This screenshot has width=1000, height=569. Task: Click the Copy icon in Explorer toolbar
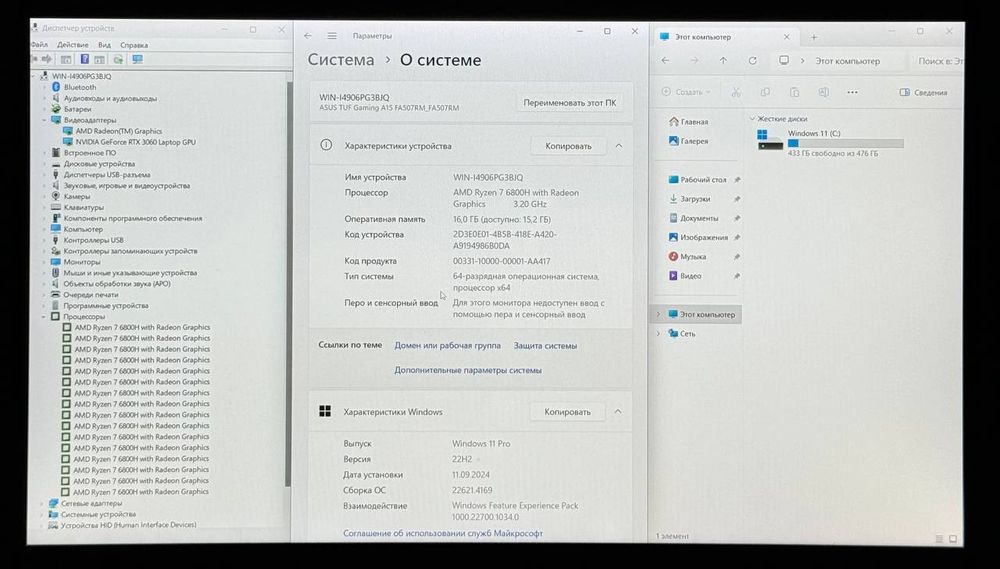coord(765,92)
